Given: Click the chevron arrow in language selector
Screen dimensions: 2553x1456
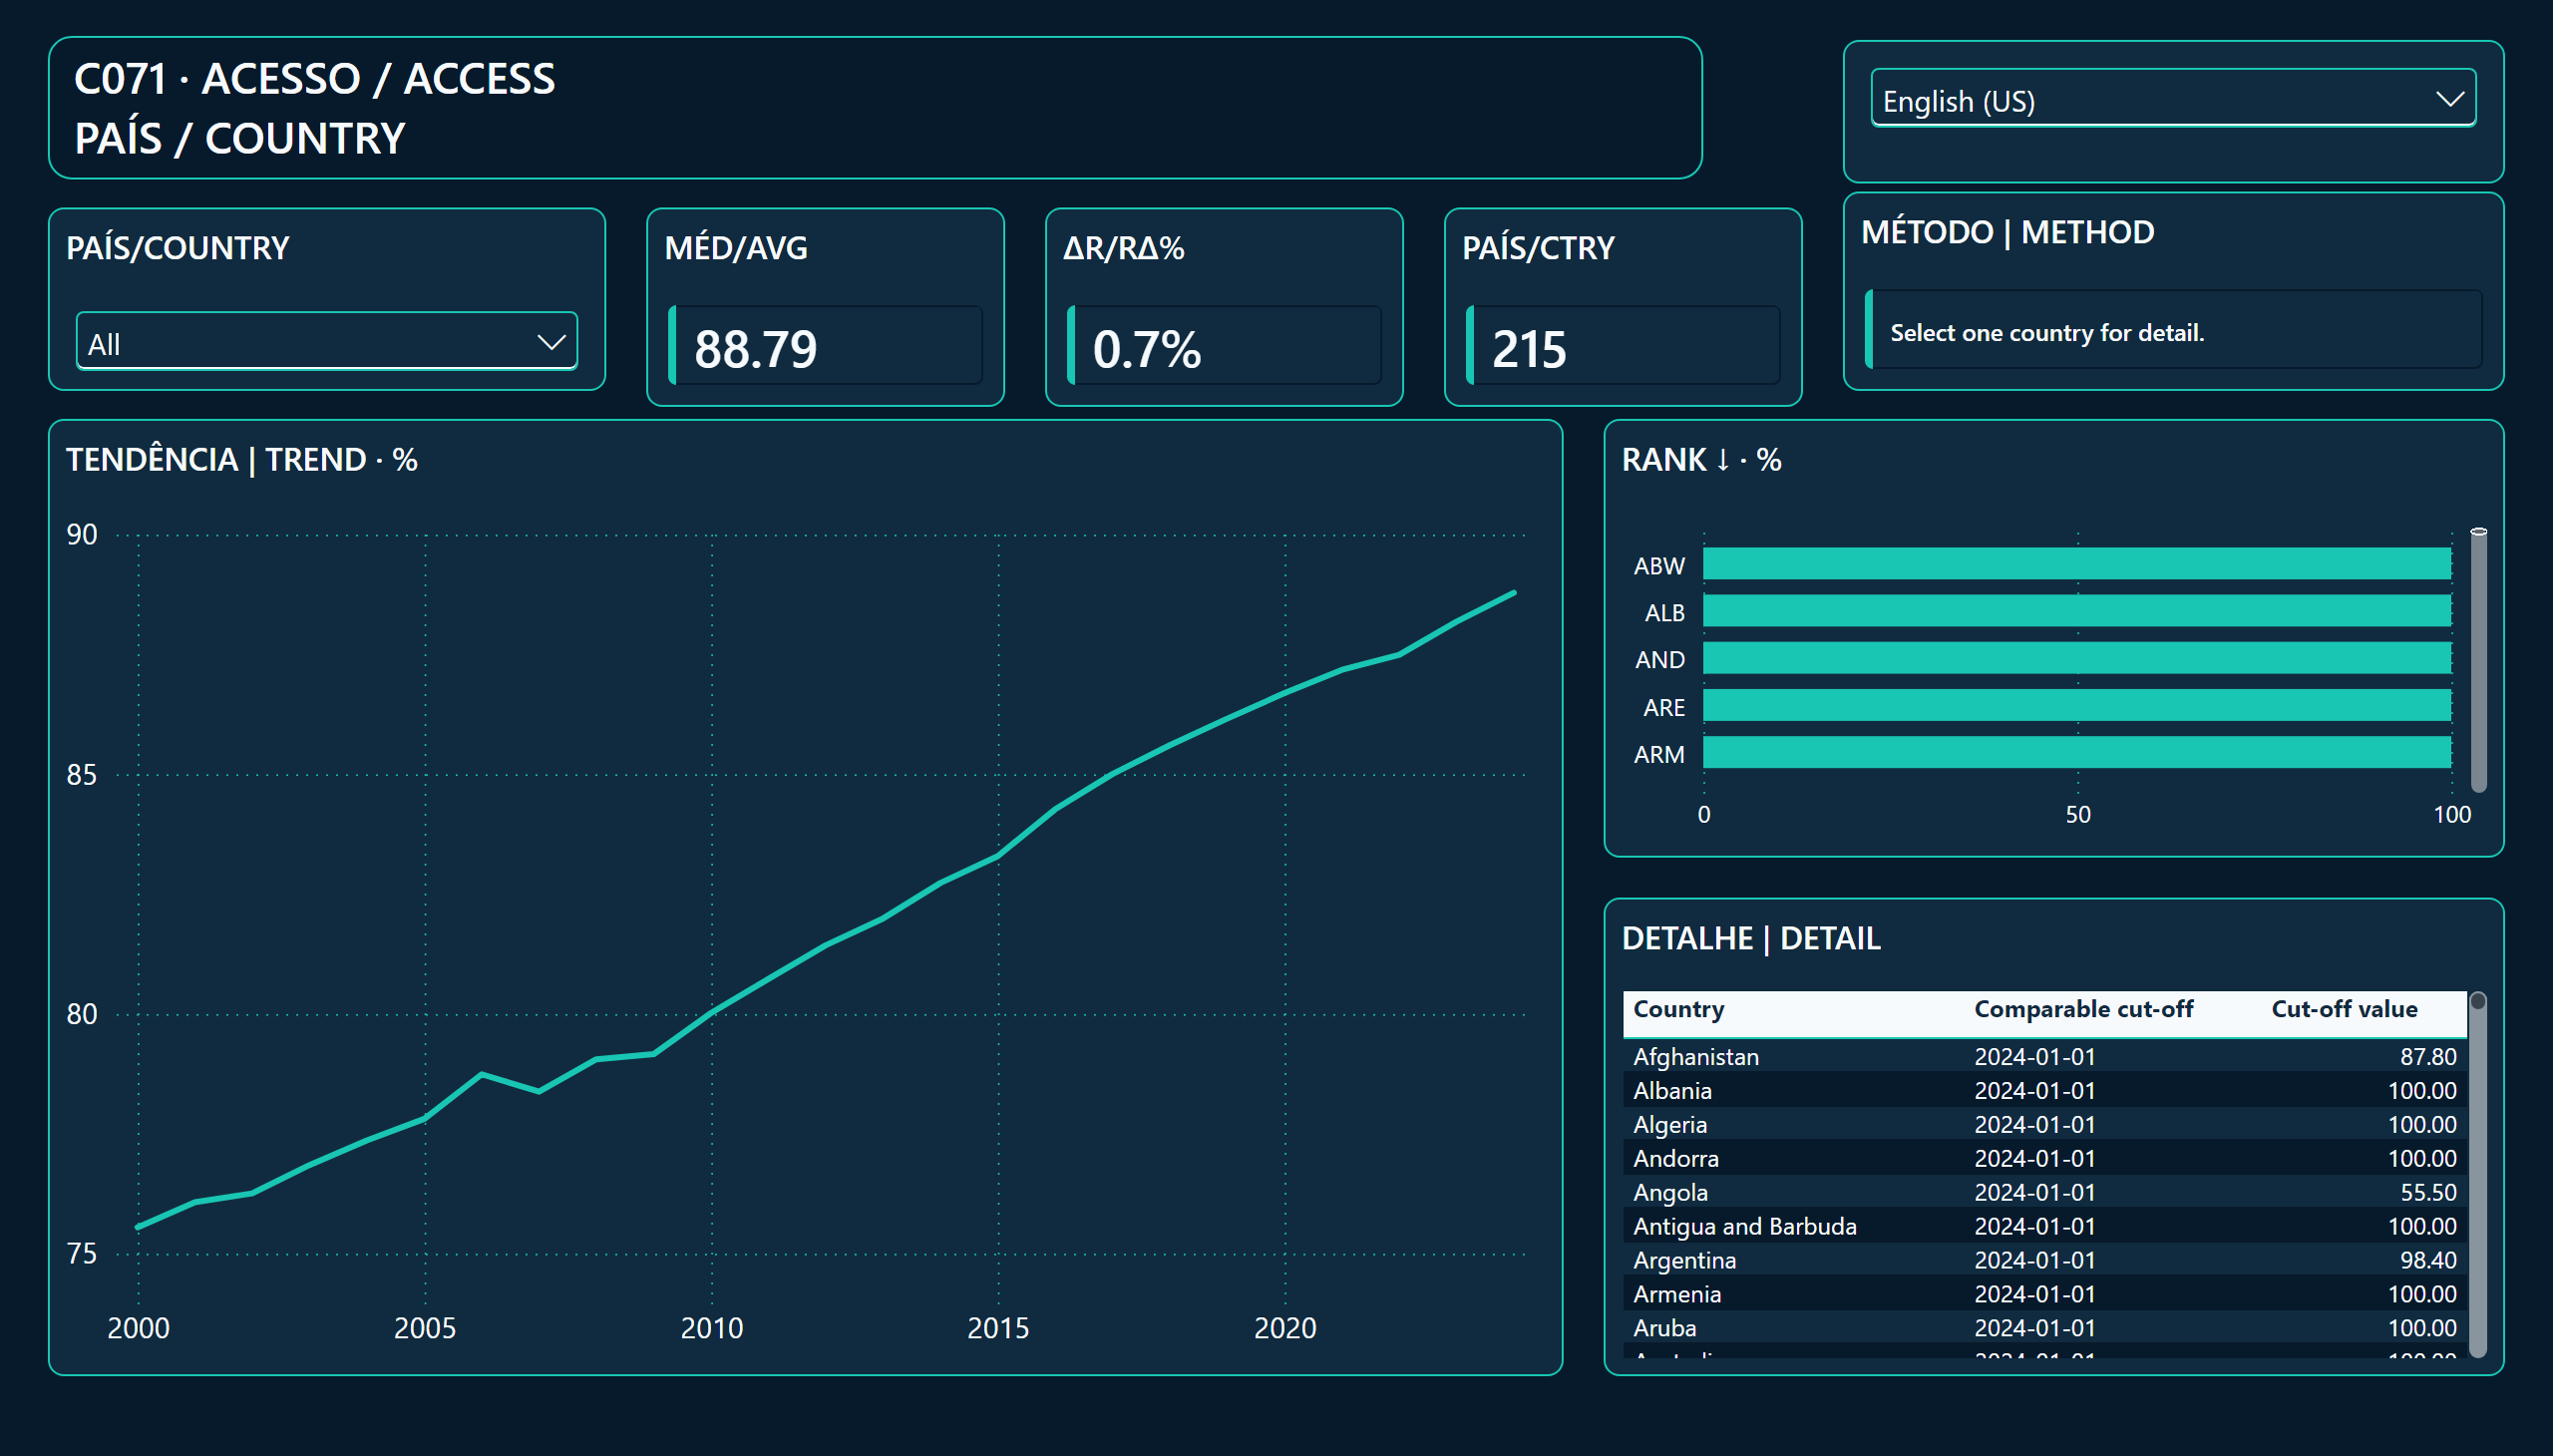Looking at the screenshot, I should (2449, 99).
